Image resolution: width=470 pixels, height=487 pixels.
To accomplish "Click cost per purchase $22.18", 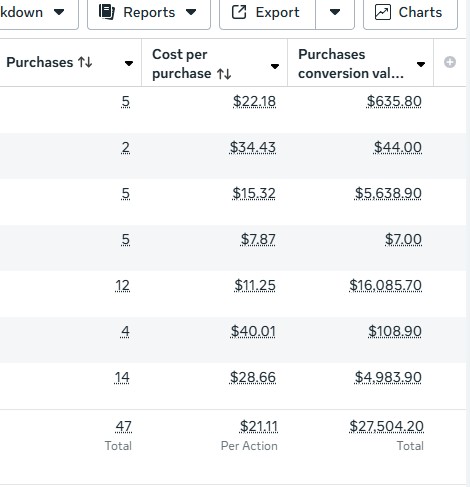I will click(x=254, y=101).
